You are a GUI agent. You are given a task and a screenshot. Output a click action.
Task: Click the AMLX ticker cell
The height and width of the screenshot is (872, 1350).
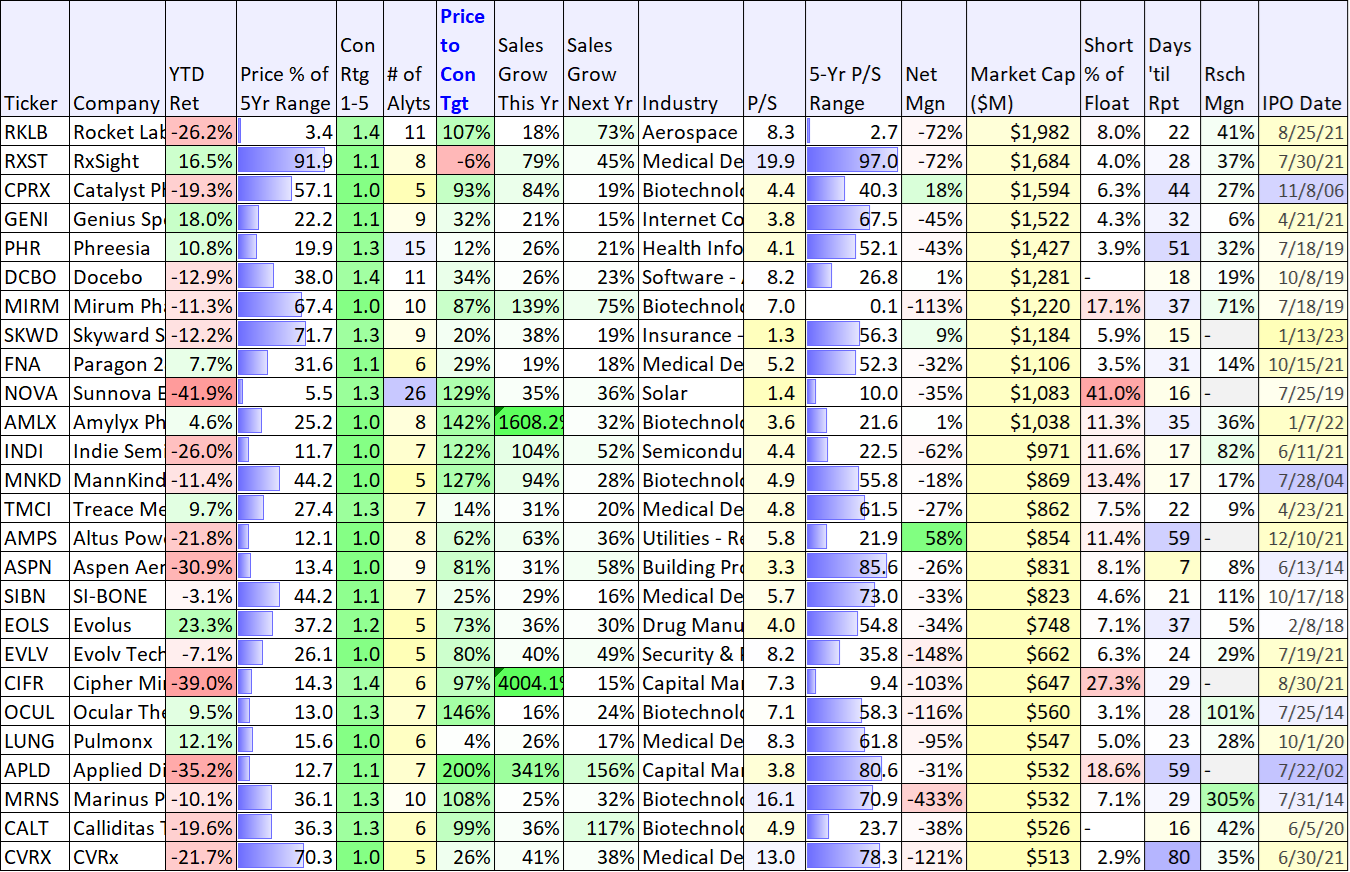pyautogui.click(x=35, y=422)
